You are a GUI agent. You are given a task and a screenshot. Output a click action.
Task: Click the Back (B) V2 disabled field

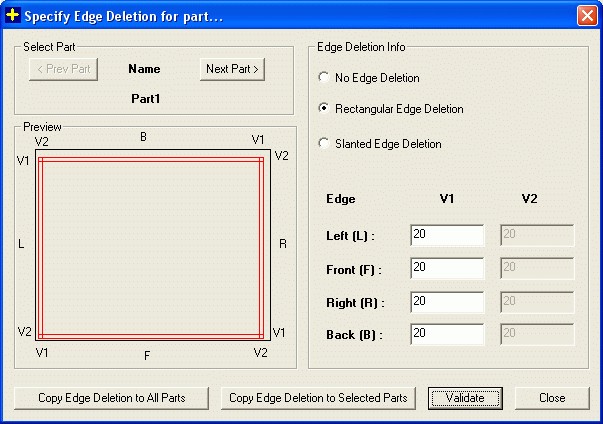coord(537,334)
